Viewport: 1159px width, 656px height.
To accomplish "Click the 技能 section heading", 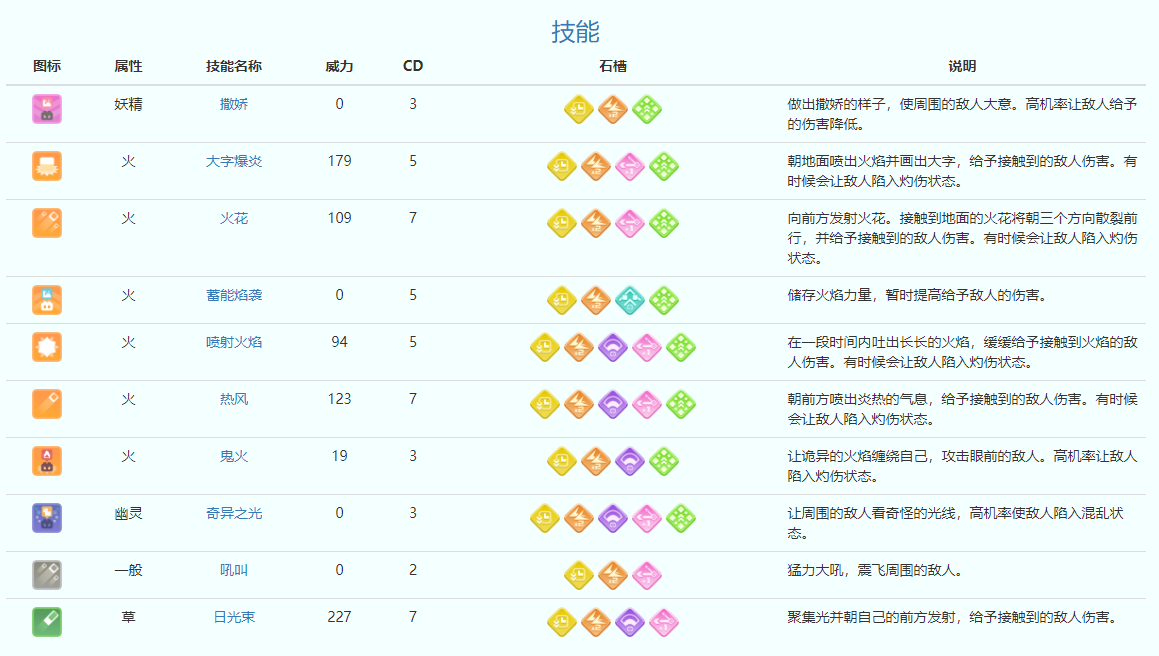I will point(575,32).
